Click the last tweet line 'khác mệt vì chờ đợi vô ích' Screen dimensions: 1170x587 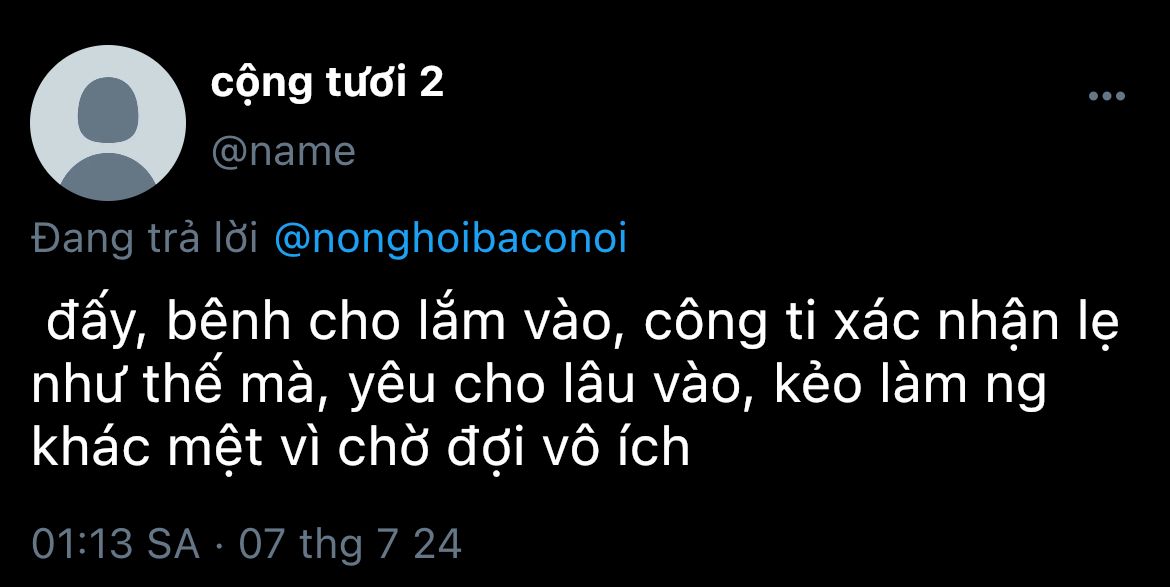[x=361, y=448]
